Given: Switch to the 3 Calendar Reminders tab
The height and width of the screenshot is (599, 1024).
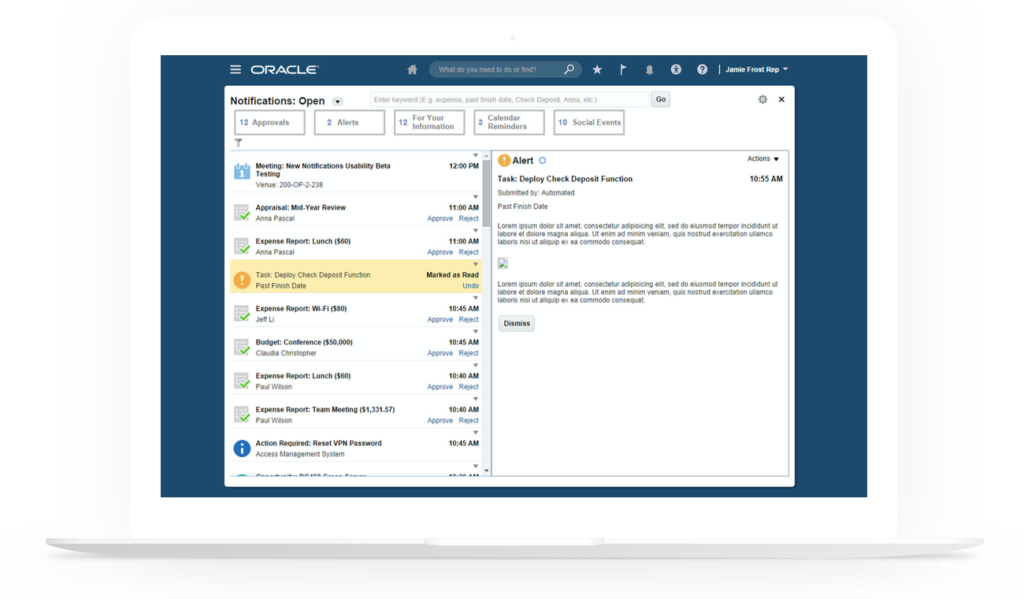Looking at the screenshot, I should click(508, 123).
